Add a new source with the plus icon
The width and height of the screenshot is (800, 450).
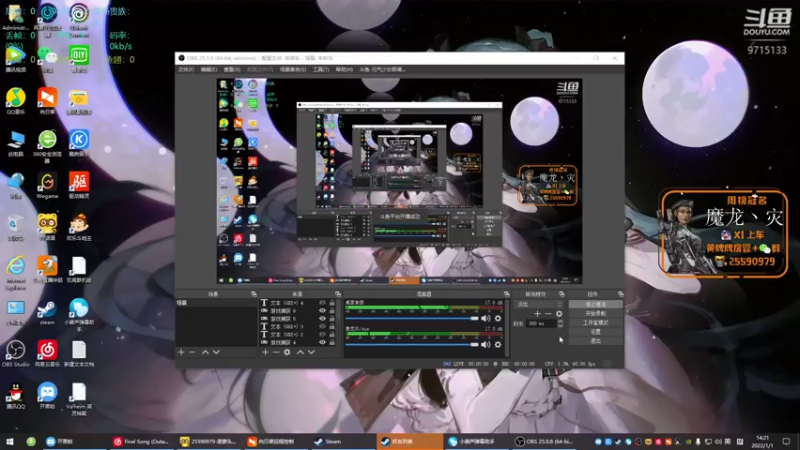click(265, 352)
